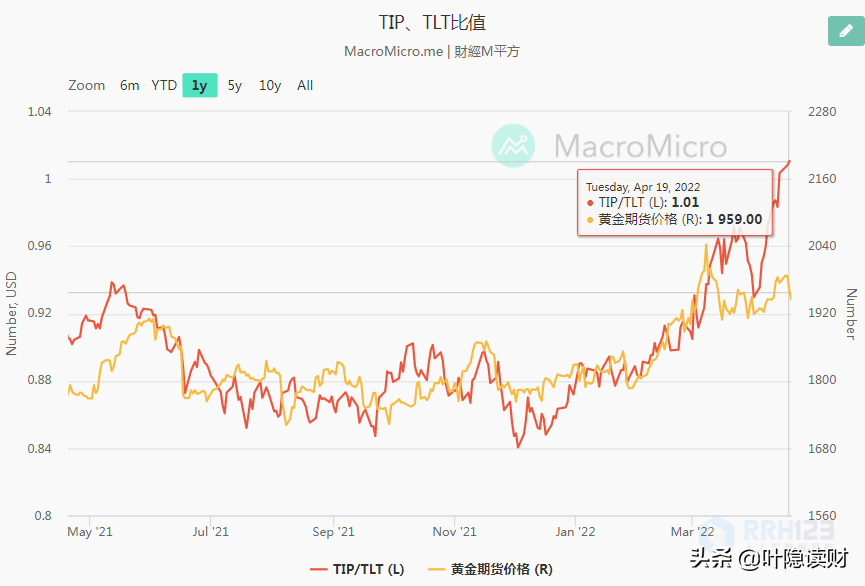Click the chart title TIP、TLT比值
Viewport: 865px width, 586px height.
point(432,23)
